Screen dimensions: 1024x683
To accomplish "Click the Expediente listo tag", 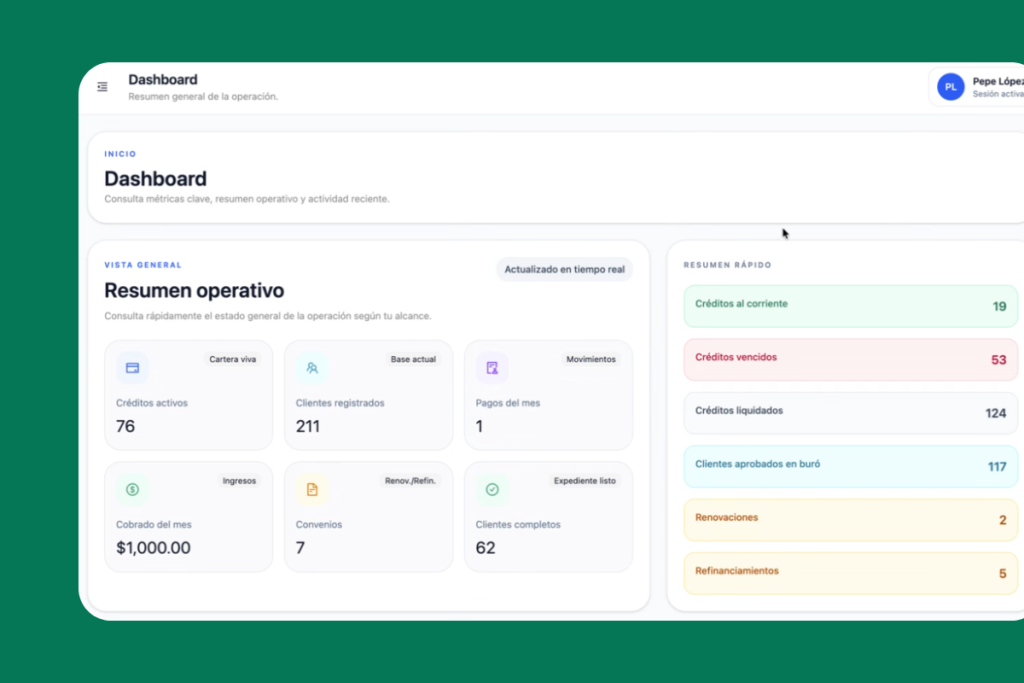I will pyautogui.click(x=585, y=481).
